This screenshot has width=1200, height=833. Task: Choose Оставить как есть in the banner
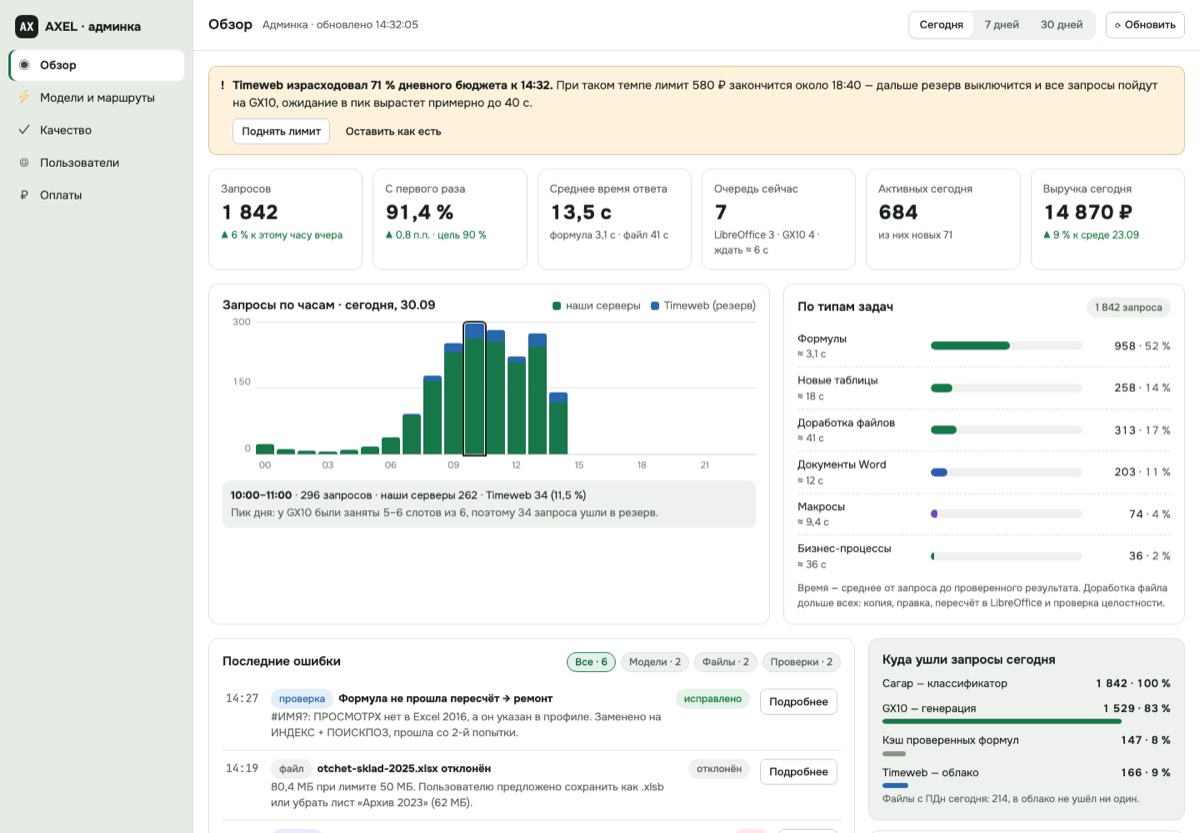(393, 131)
